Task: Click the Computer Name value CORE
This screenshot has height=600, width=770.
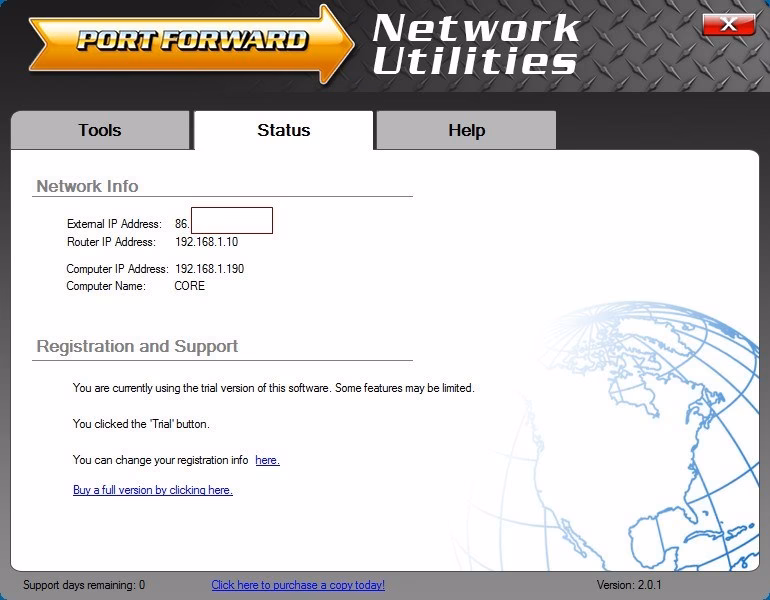Action: coord(190,286)
